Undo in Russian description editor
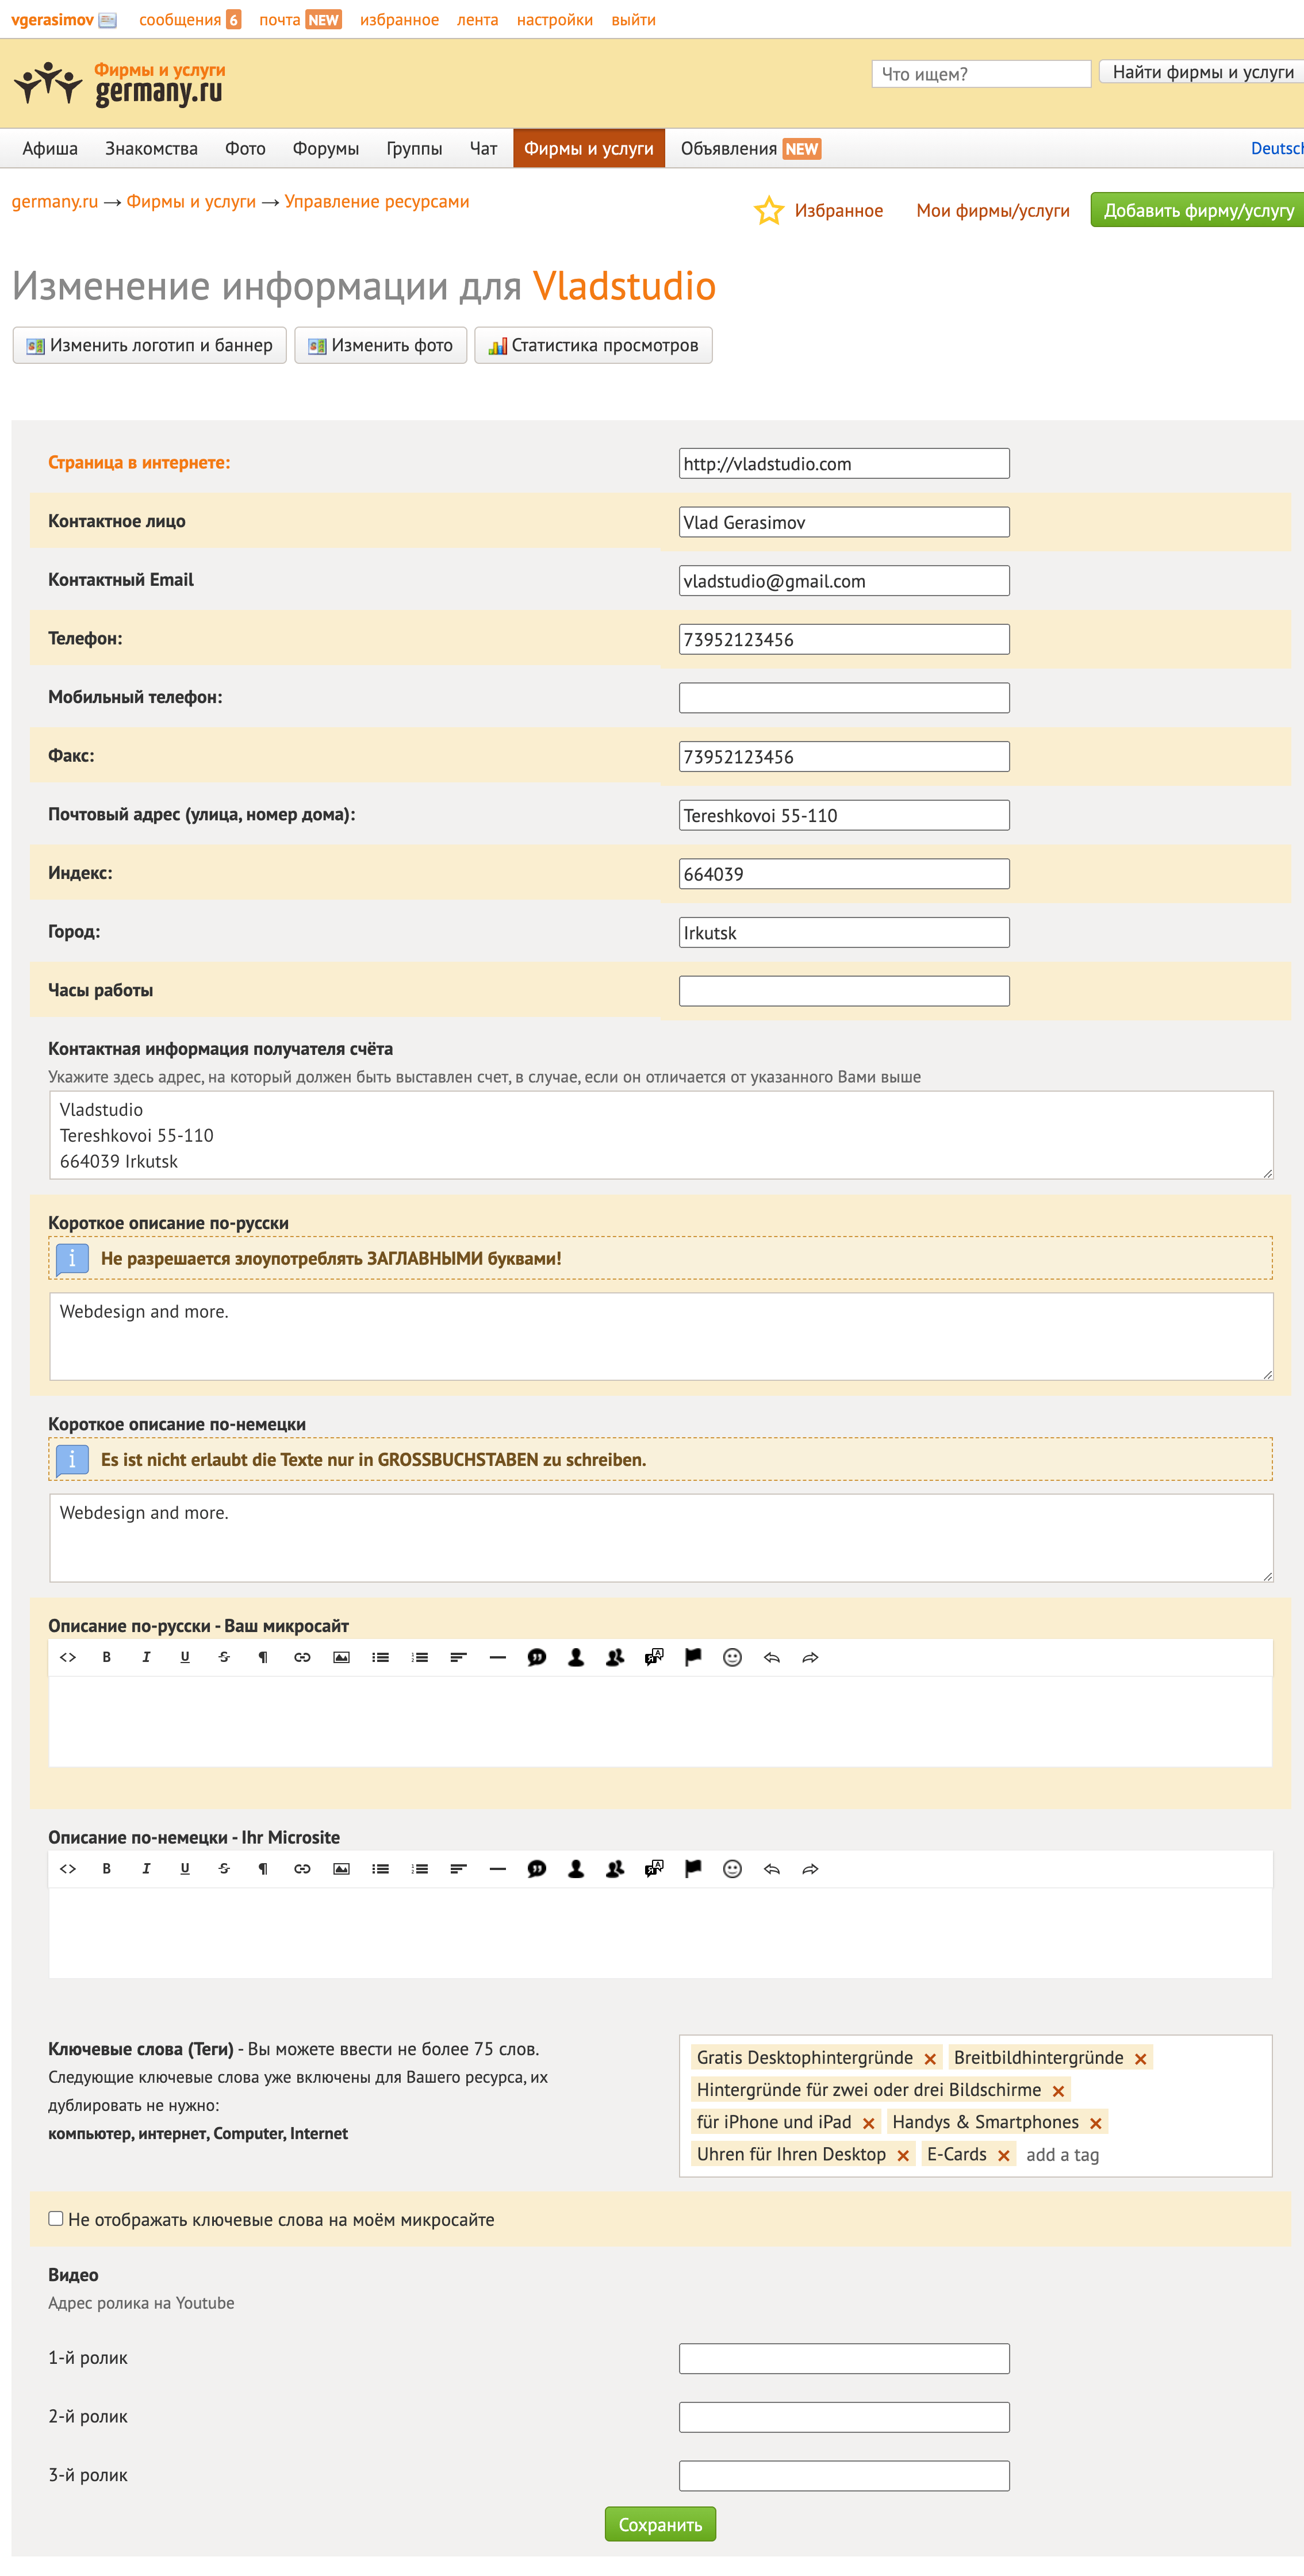The height and width of the screenshot is (2576, 1304). click(771, 1657)
